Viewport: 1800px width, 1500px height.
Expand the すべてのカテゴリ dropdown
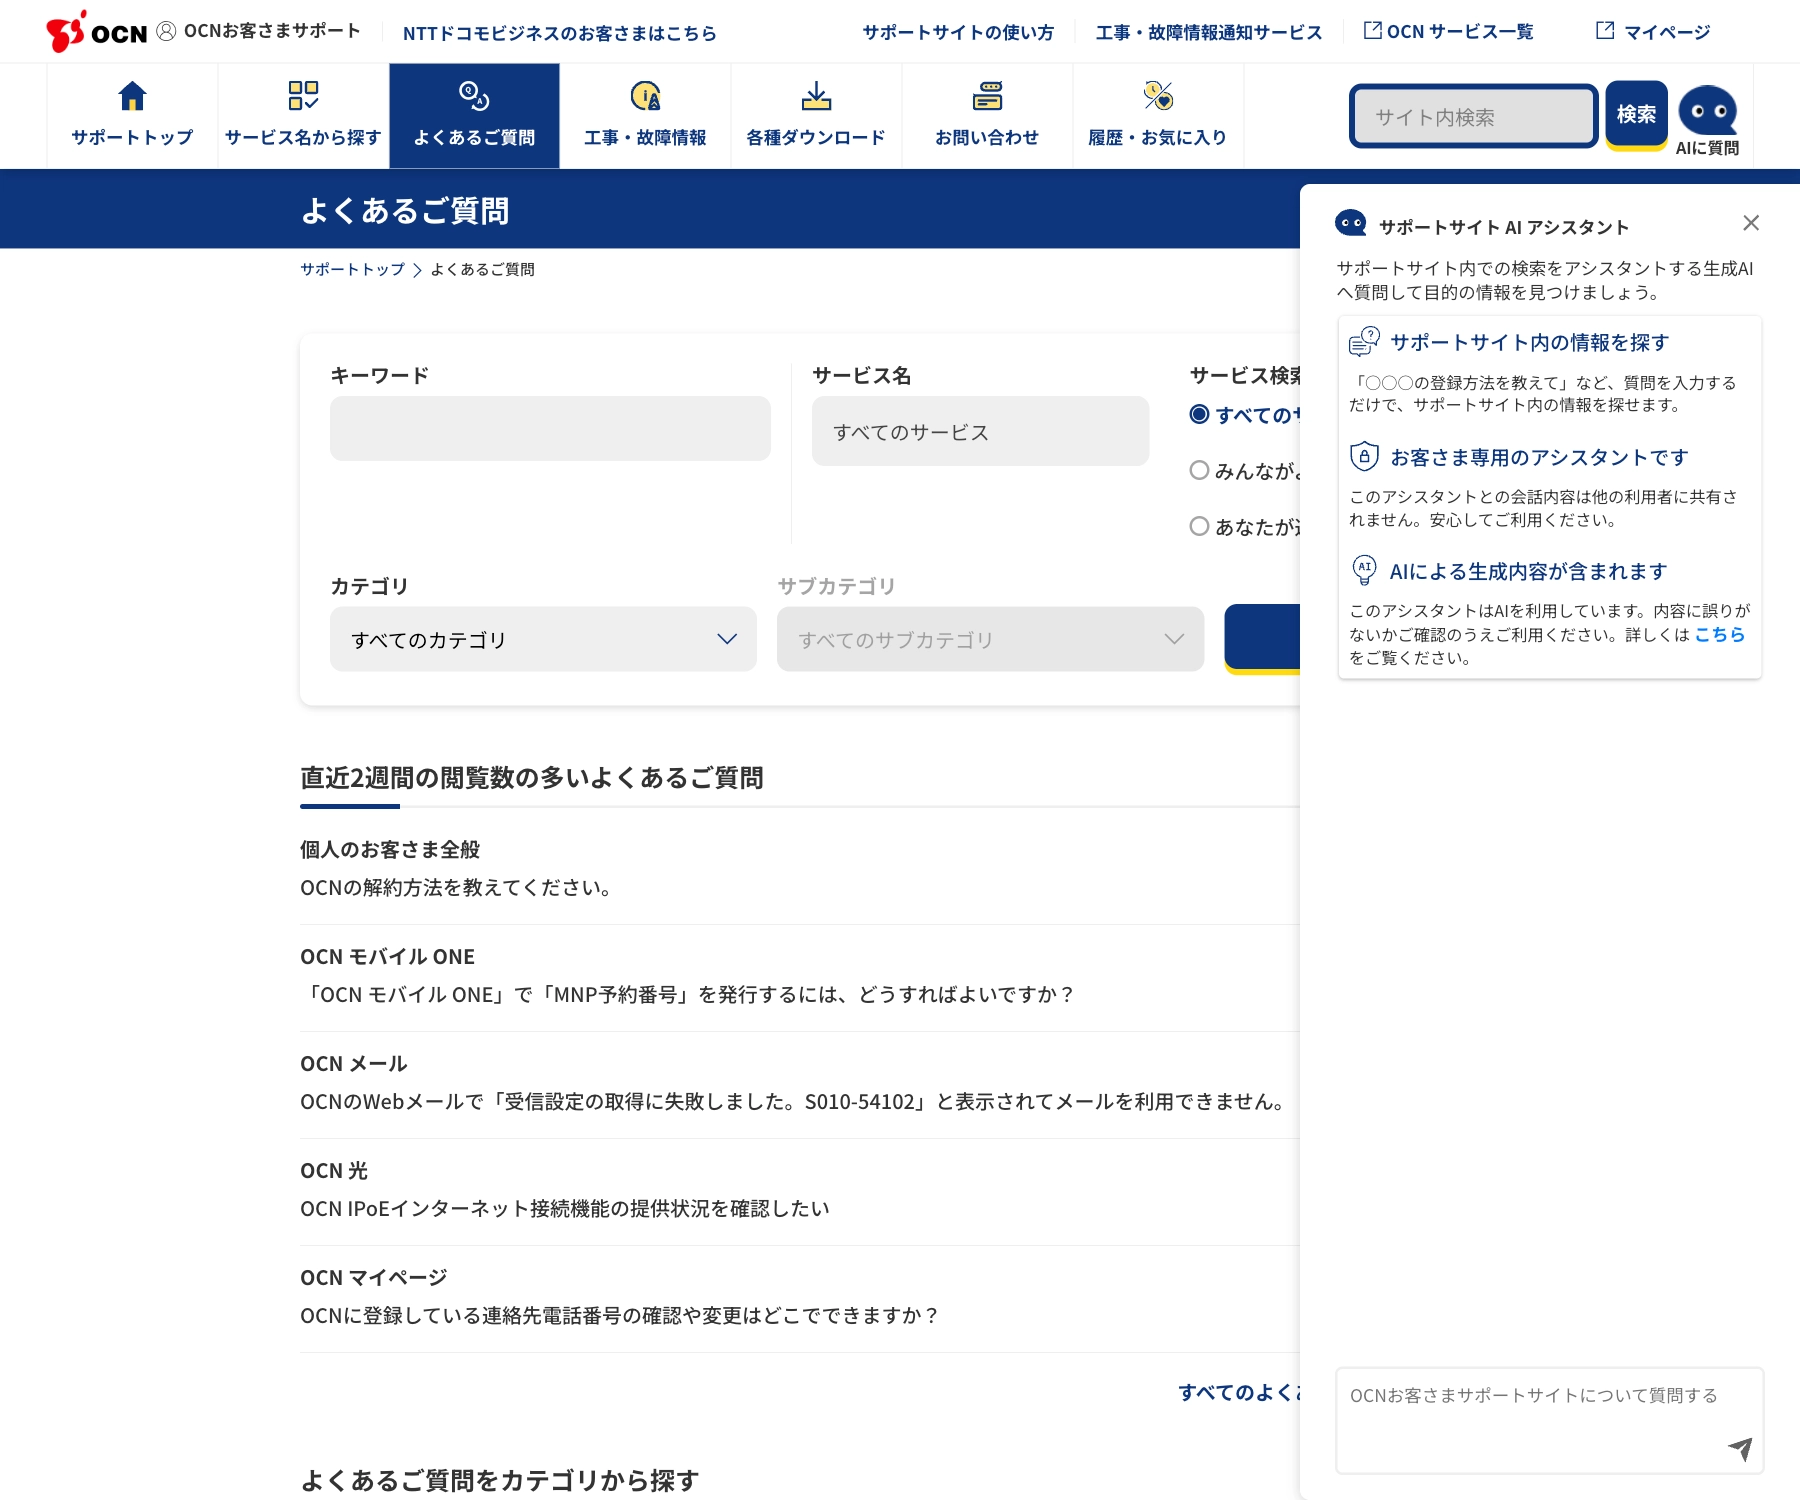(x=542, y=638)
